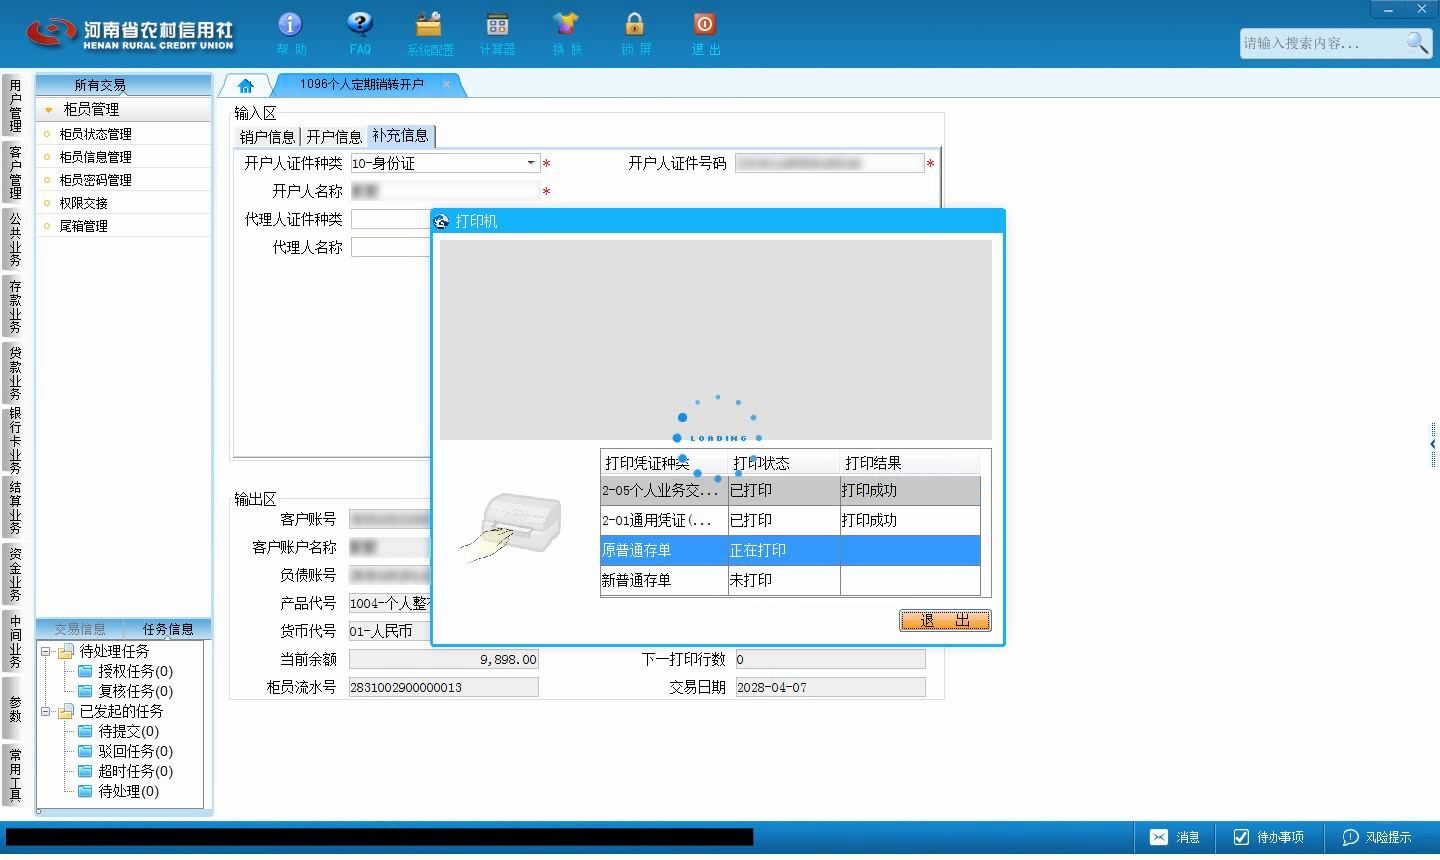Select 新普通存单 row in print table

[790, 580]
